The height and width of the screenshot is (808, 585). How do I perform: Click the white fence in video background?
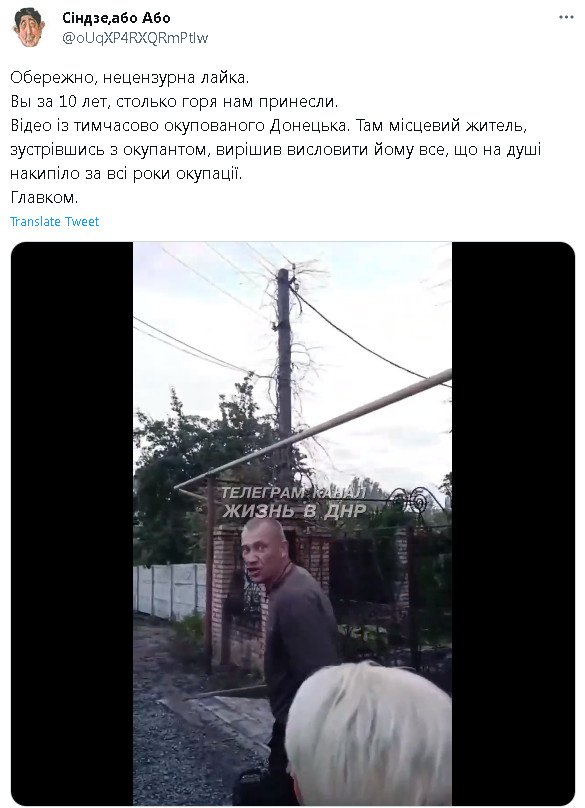pos(170,590)
